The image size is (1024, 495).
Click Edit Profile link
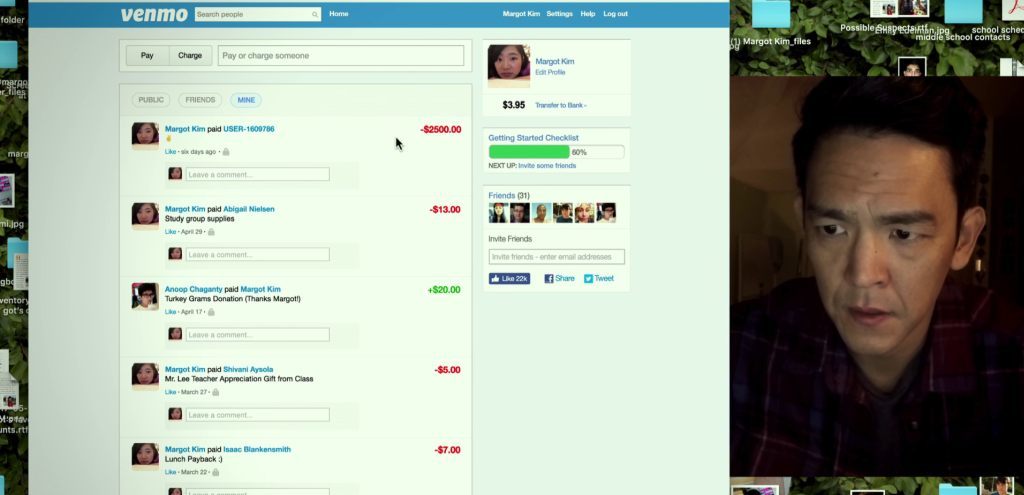[551, 72]
